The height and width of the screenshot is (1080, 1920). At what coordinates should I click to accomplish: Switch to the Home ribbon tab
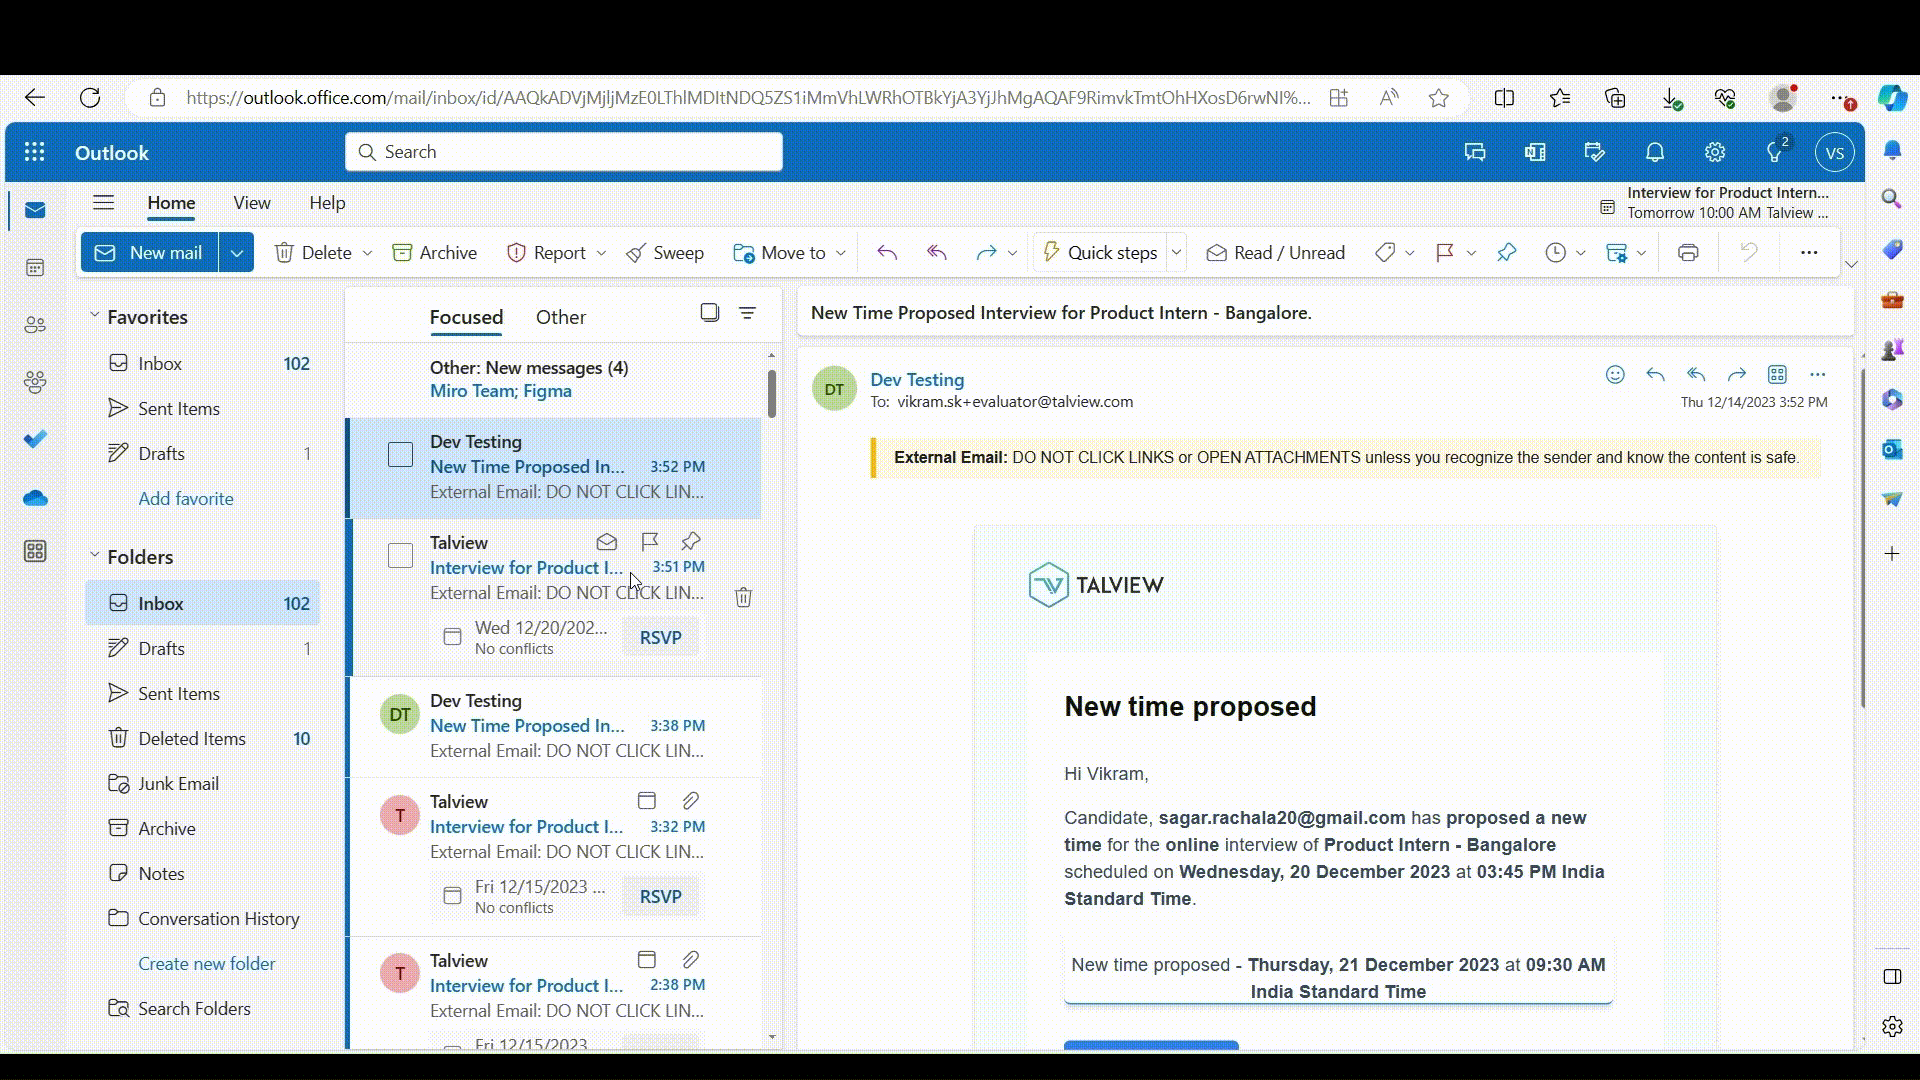(x=171, y=203)
